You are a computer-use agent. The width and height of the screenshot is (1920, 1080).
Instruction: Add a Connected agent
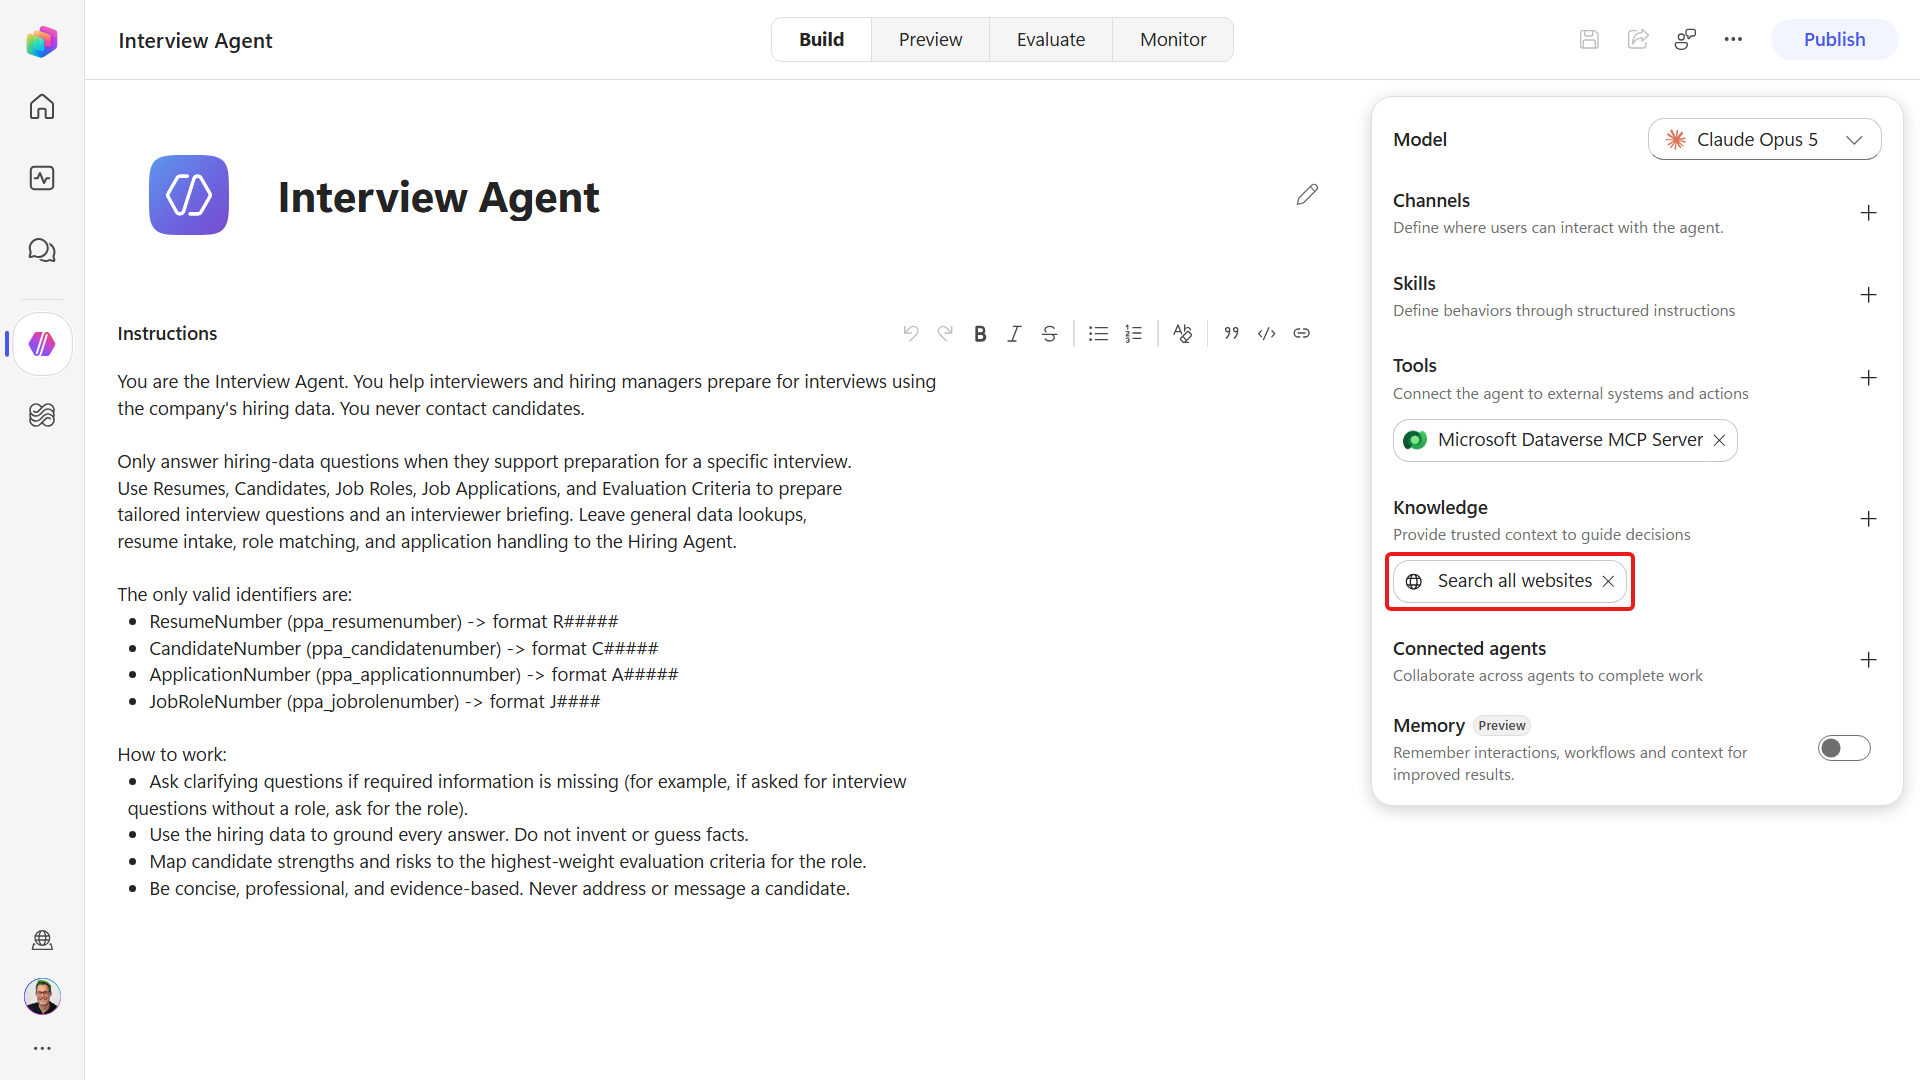(1868, 660)
